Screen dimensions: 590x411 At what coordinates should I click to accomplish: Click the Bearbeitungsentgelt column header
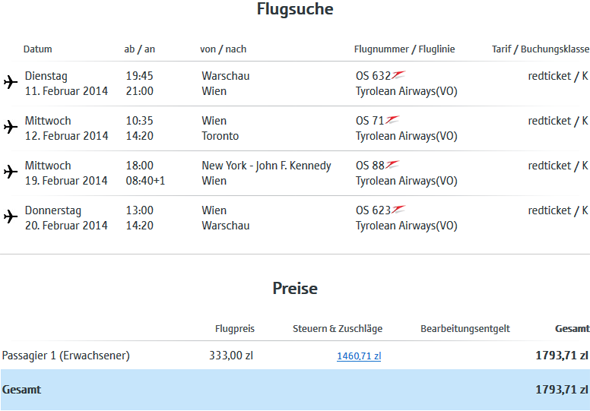[x=465, y=329]
